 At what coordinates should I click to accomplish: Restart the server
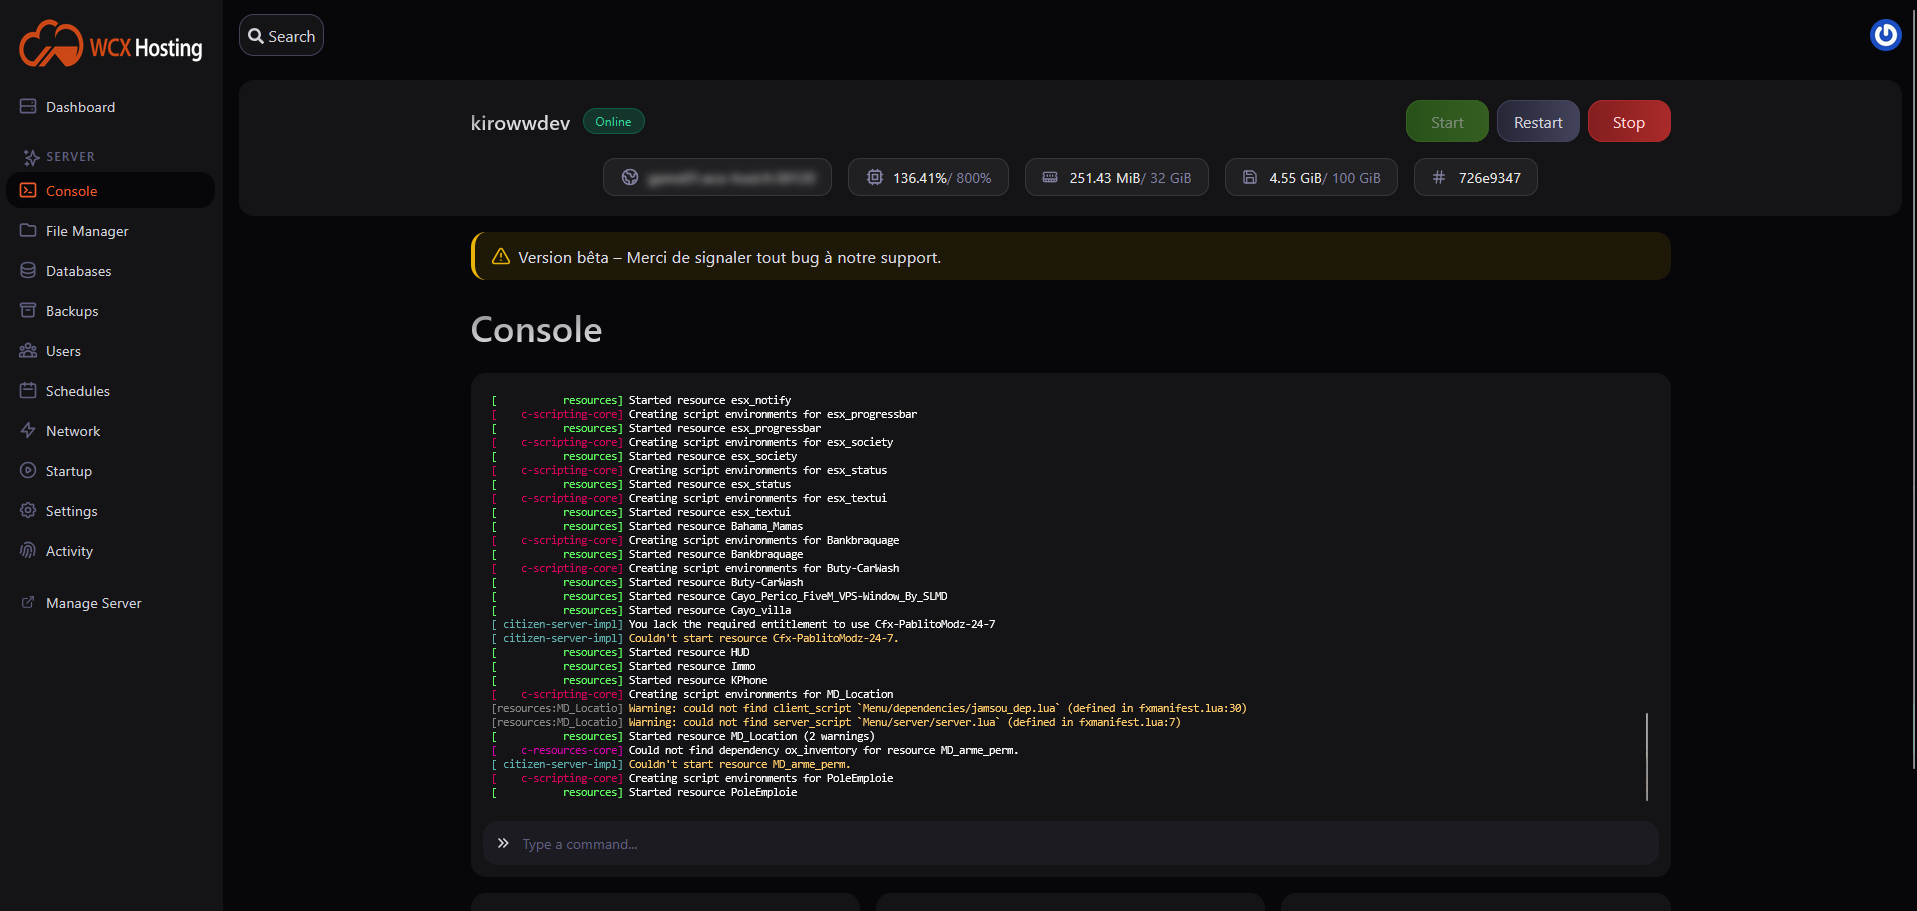pos(1538,122)
